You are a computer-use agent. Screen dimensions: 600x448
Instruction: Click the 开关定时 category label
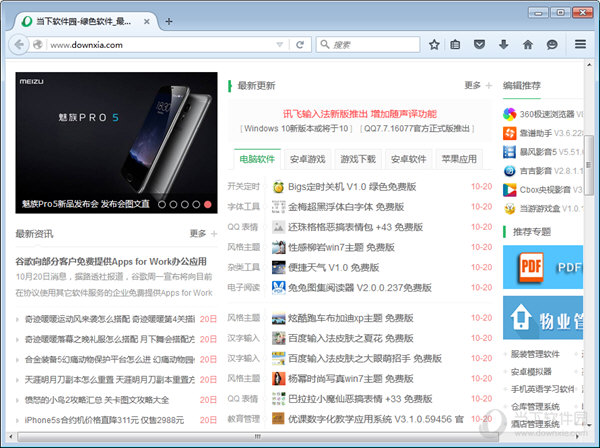coord(244,187)
